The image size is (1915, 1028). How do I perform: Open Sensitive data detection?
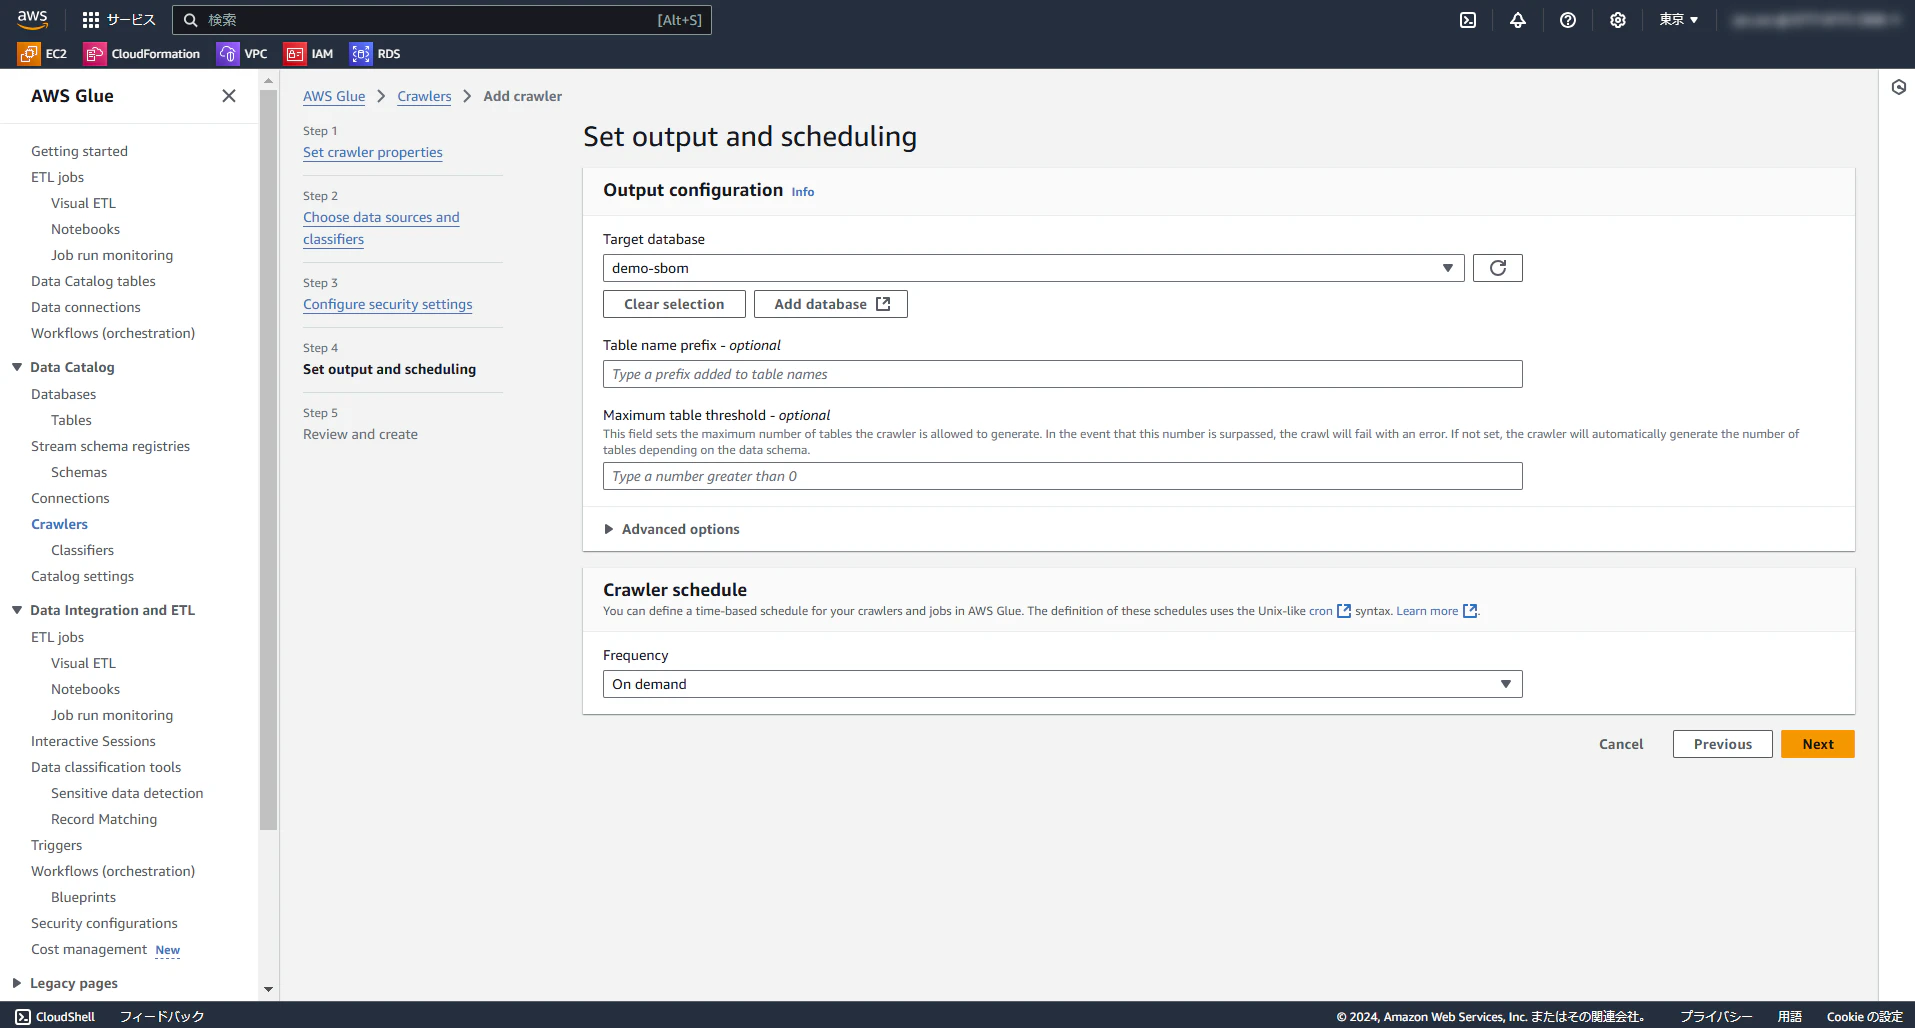point(127,793)
